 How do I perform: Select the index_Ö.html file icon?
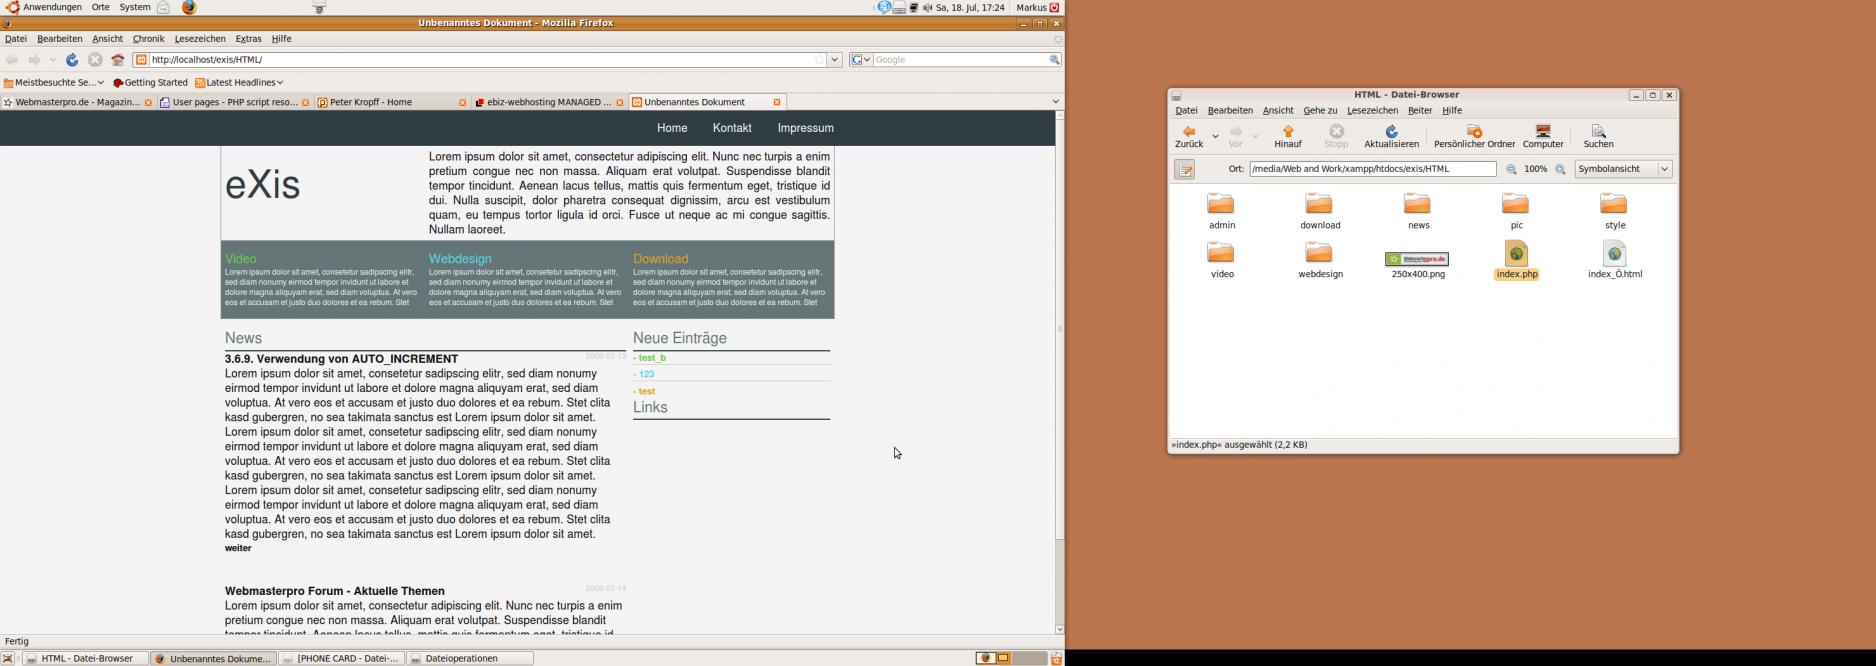click(1614, 254)
